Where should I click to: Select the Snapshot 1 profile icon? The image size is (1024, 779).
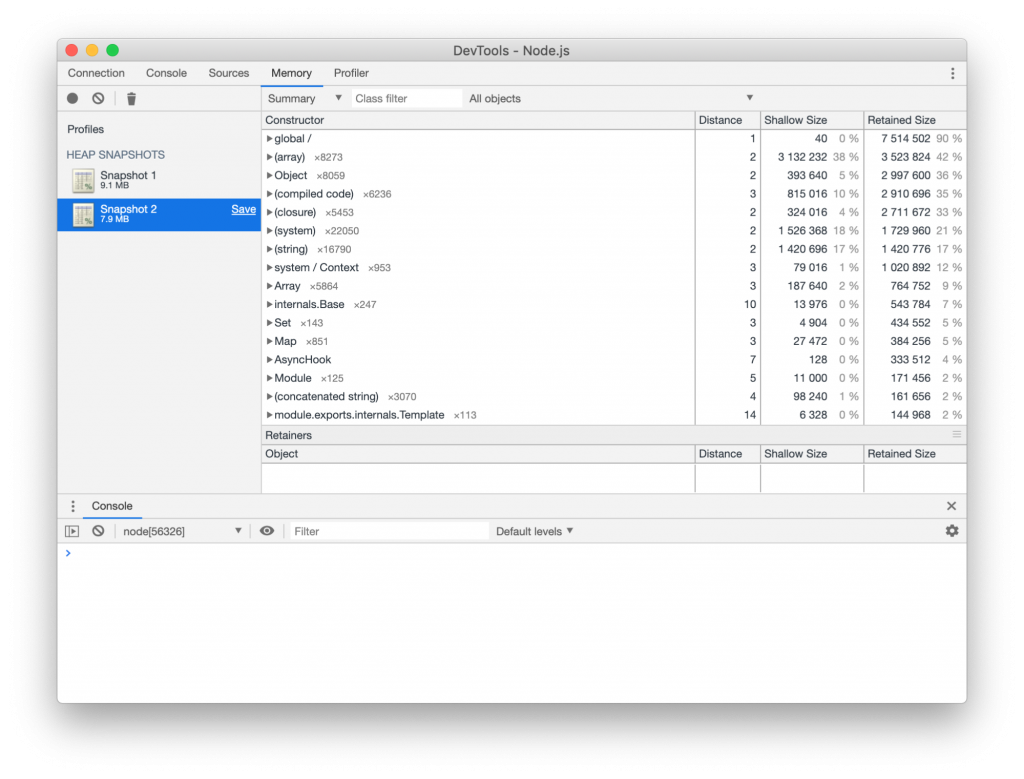[x=83, y=180]
